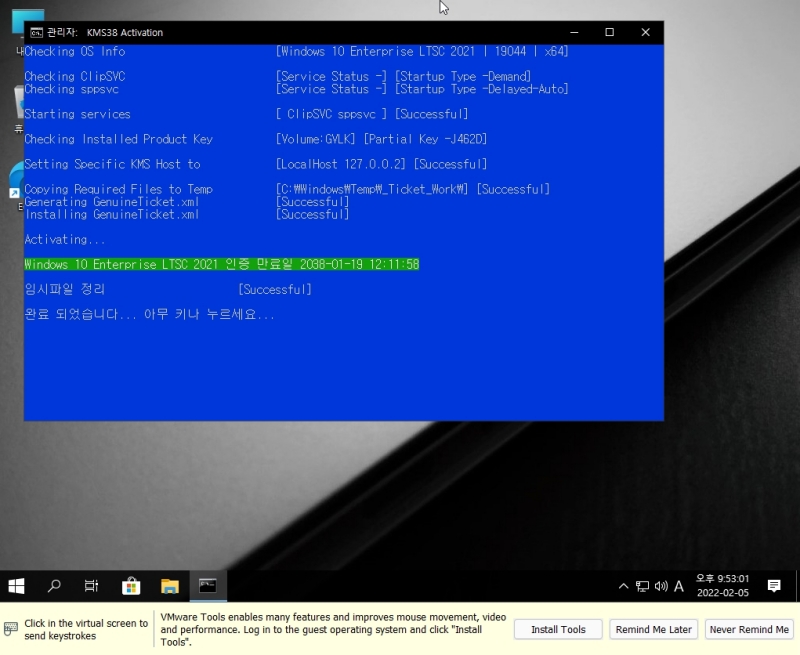Viewport: 800px width, 655px height.
Task: Open the console window system menu icon
Action: pos(36,33)
